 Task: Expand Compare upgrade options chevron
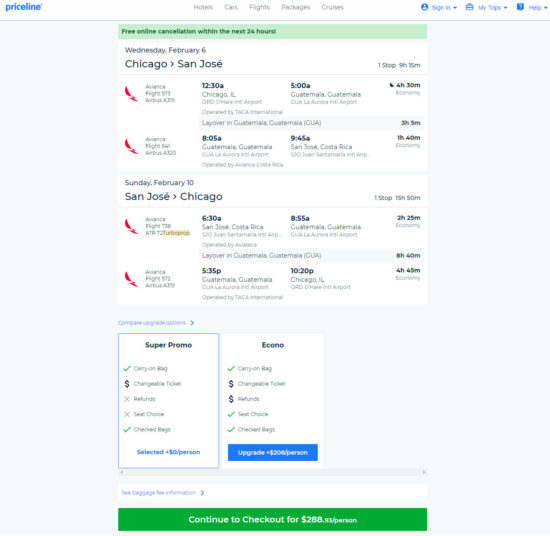[x=192, y=323]
